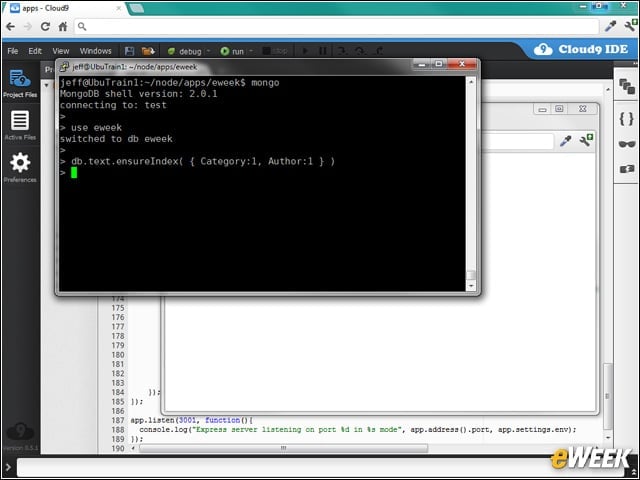Screen dimensions: 640x480
Task: Open the Windows menu
Action: pyautogui.click(x=96, y=51)
